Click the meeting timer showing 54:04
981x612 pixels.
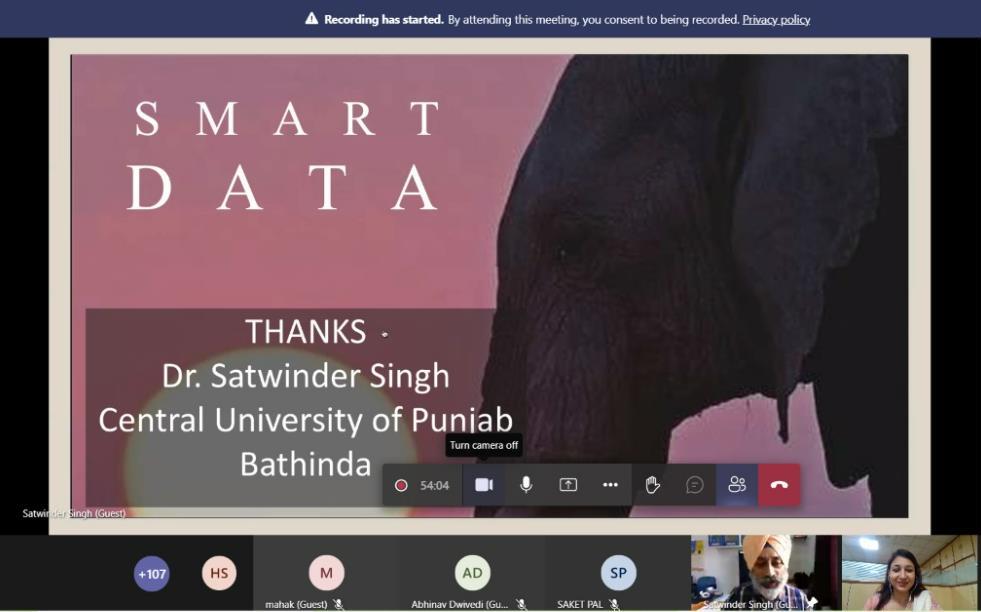click(434, 485)
